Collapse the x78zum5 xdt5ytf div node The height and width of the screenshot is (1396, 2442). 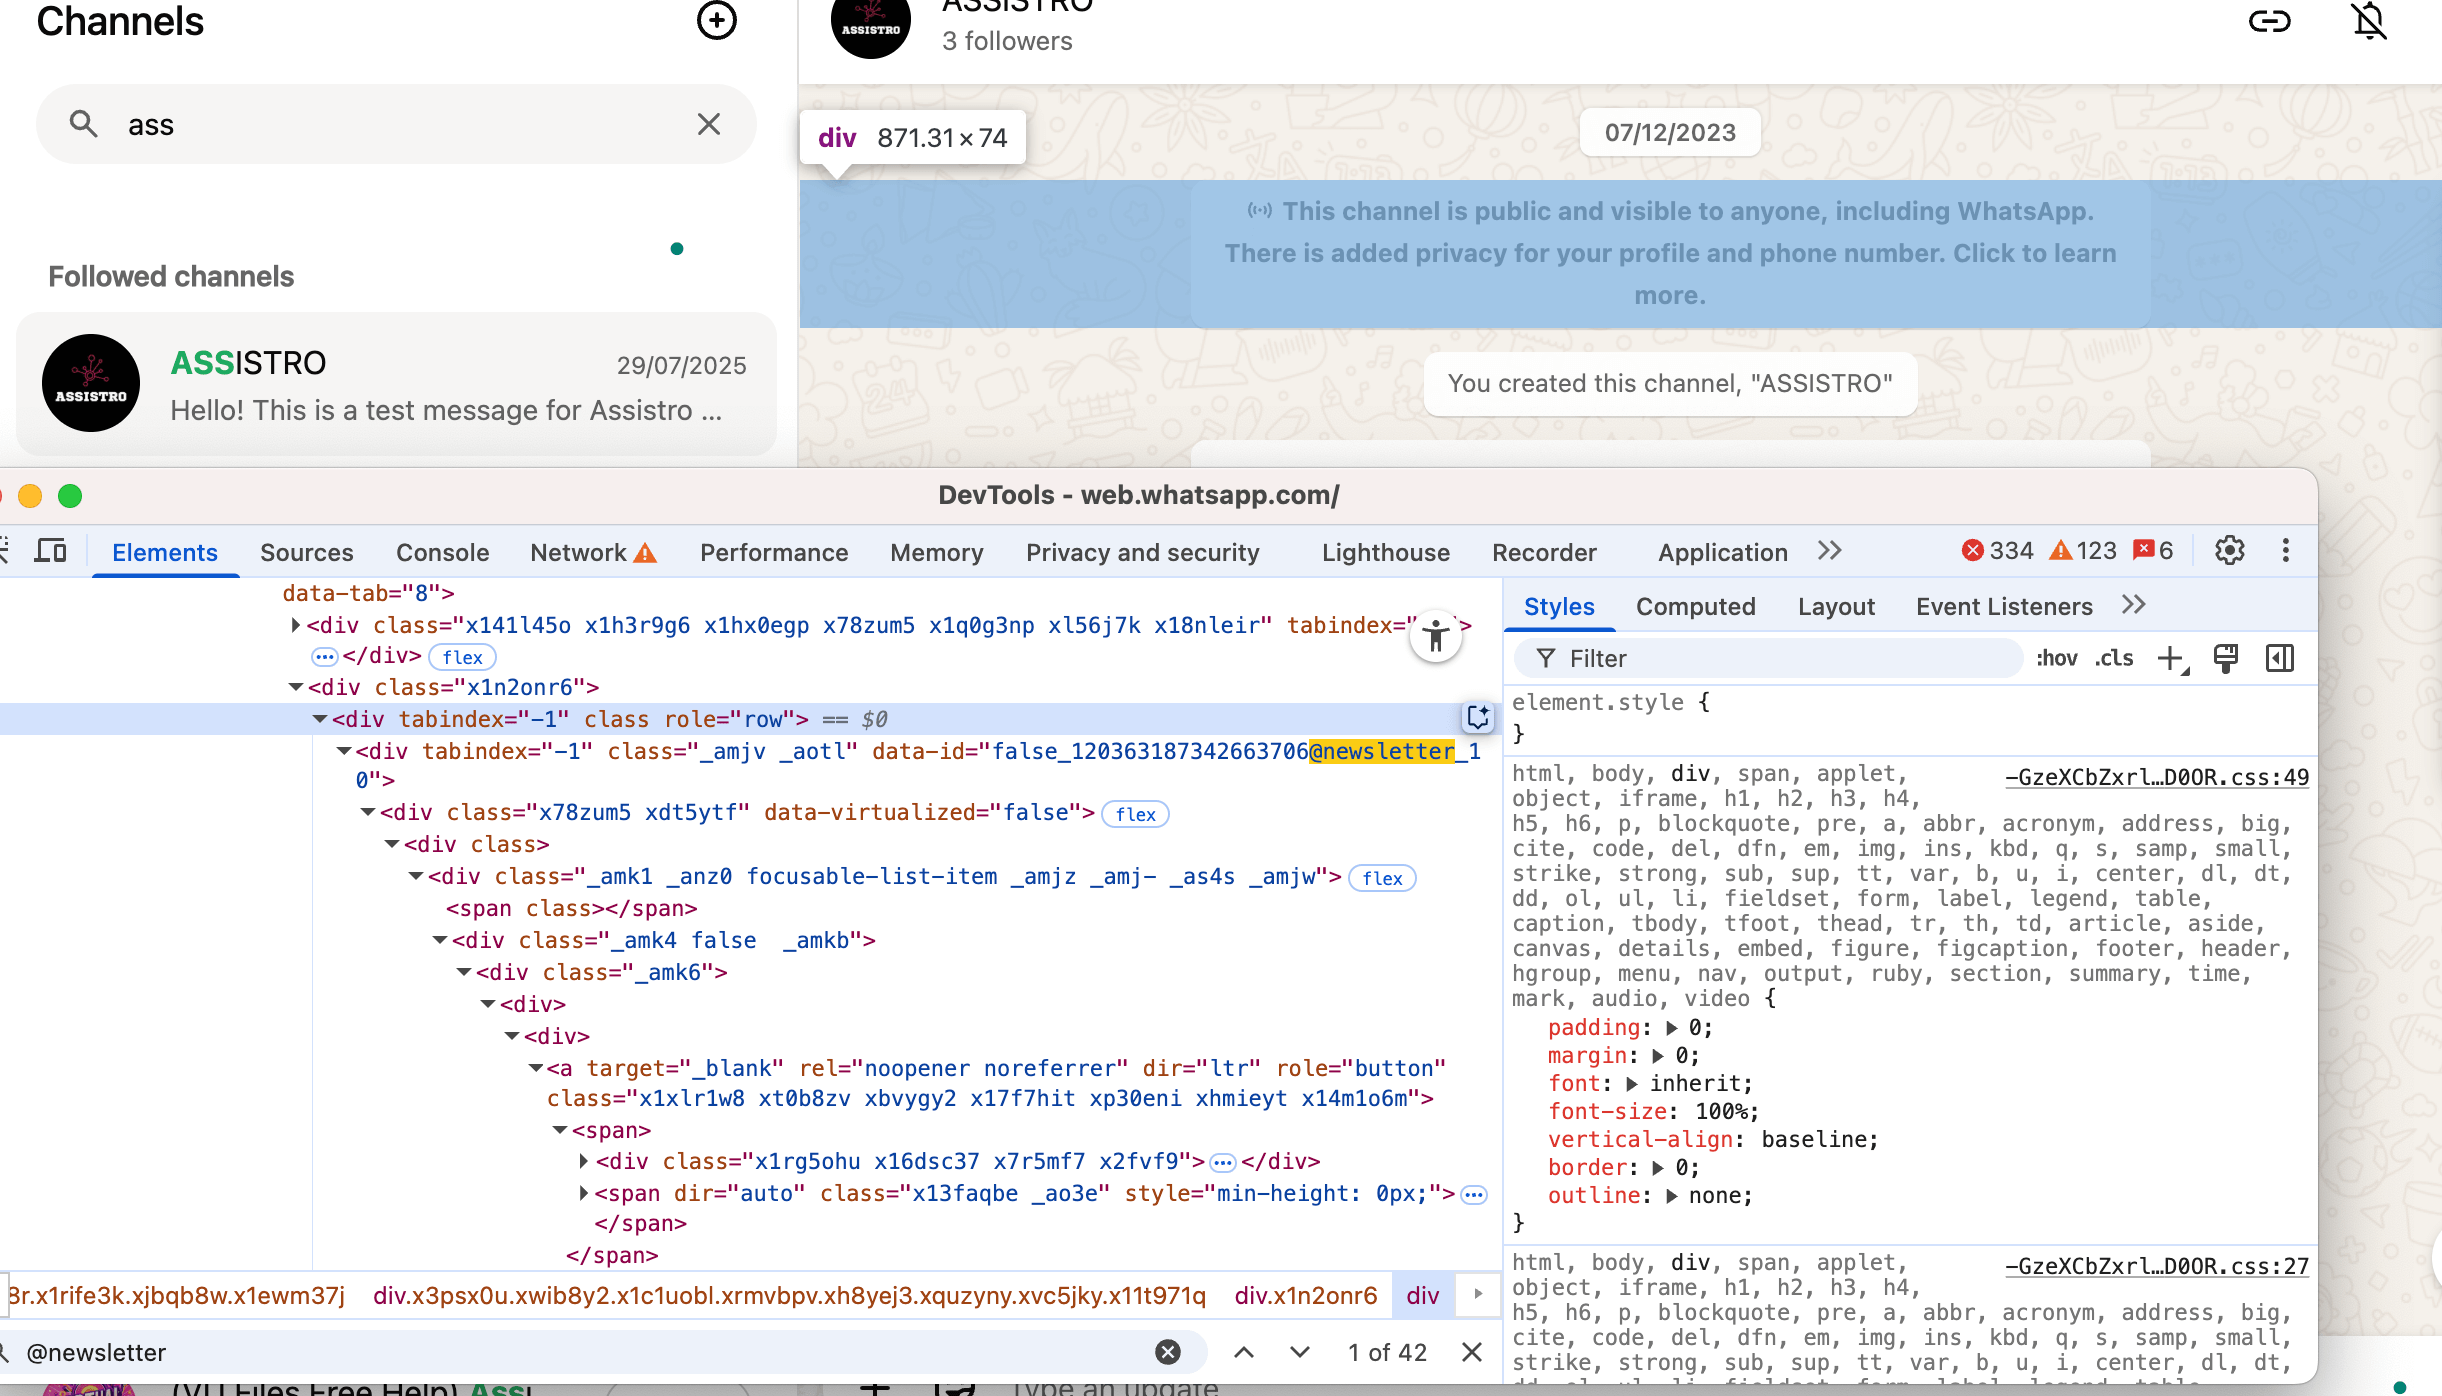[368, 812]
